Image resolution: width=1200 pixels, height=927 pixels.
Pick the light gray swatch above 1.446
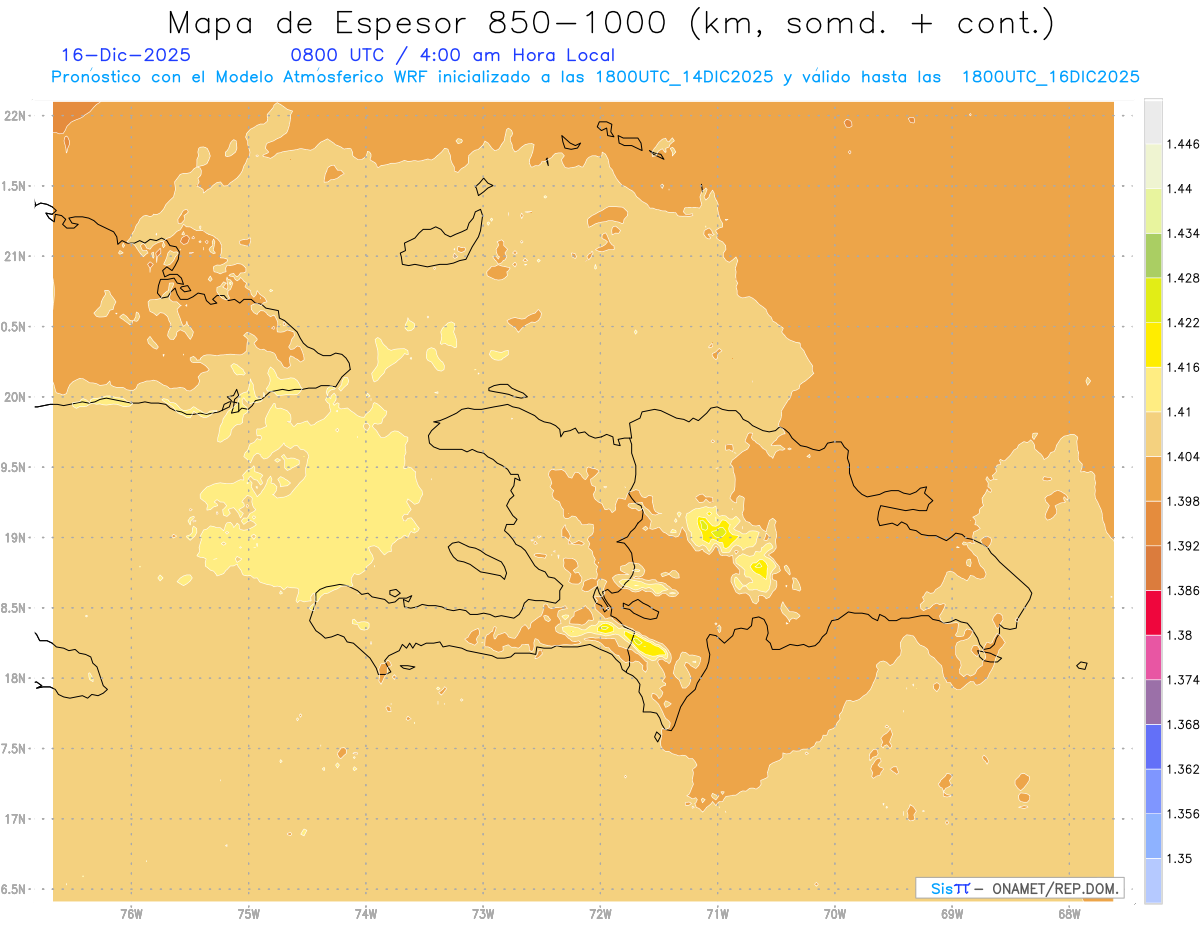click(1153, 121)
